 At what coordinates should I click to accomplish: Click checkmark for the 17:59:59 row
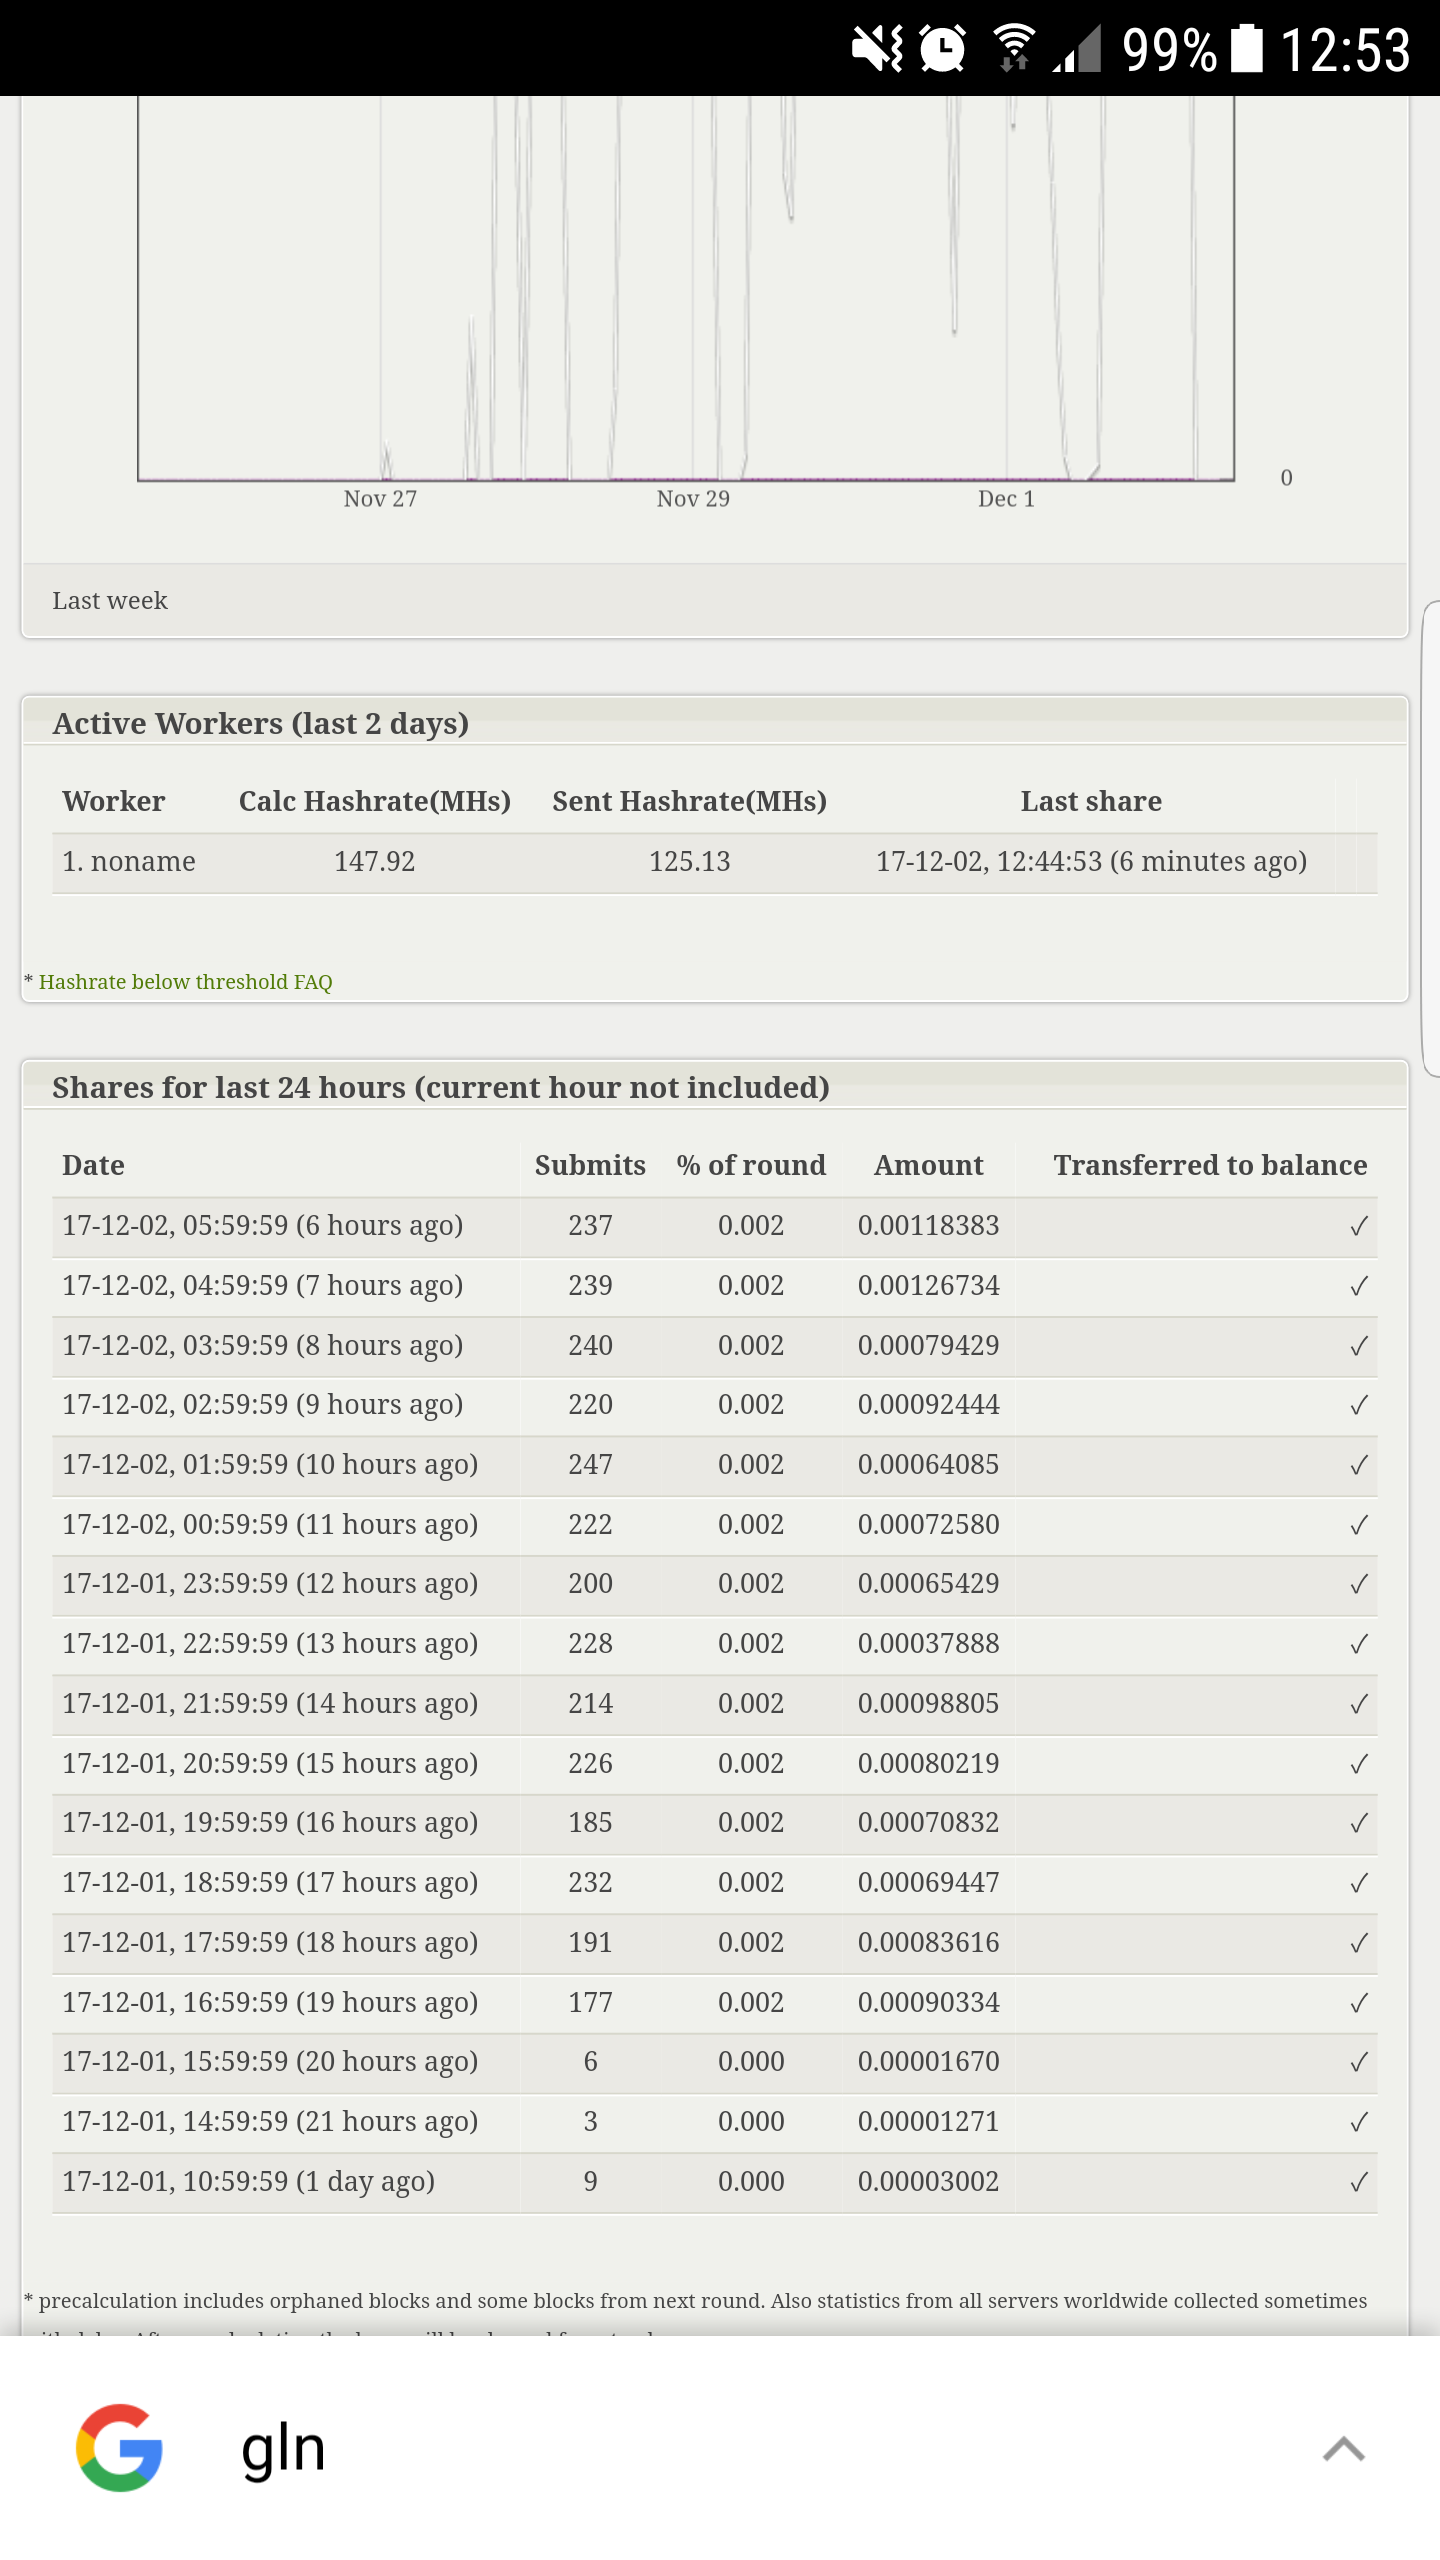pyautogui.click(x=1358, y=1944)
